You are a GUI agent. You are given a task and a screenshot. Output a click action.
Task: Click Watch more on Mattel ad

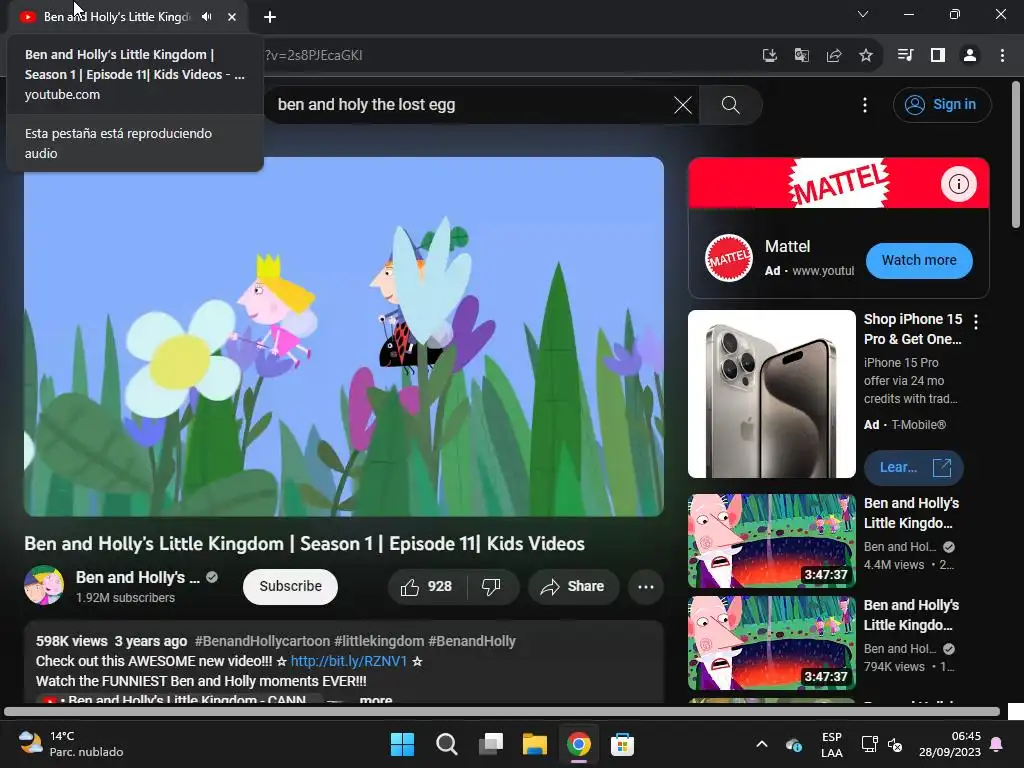(x=919, y=261)
